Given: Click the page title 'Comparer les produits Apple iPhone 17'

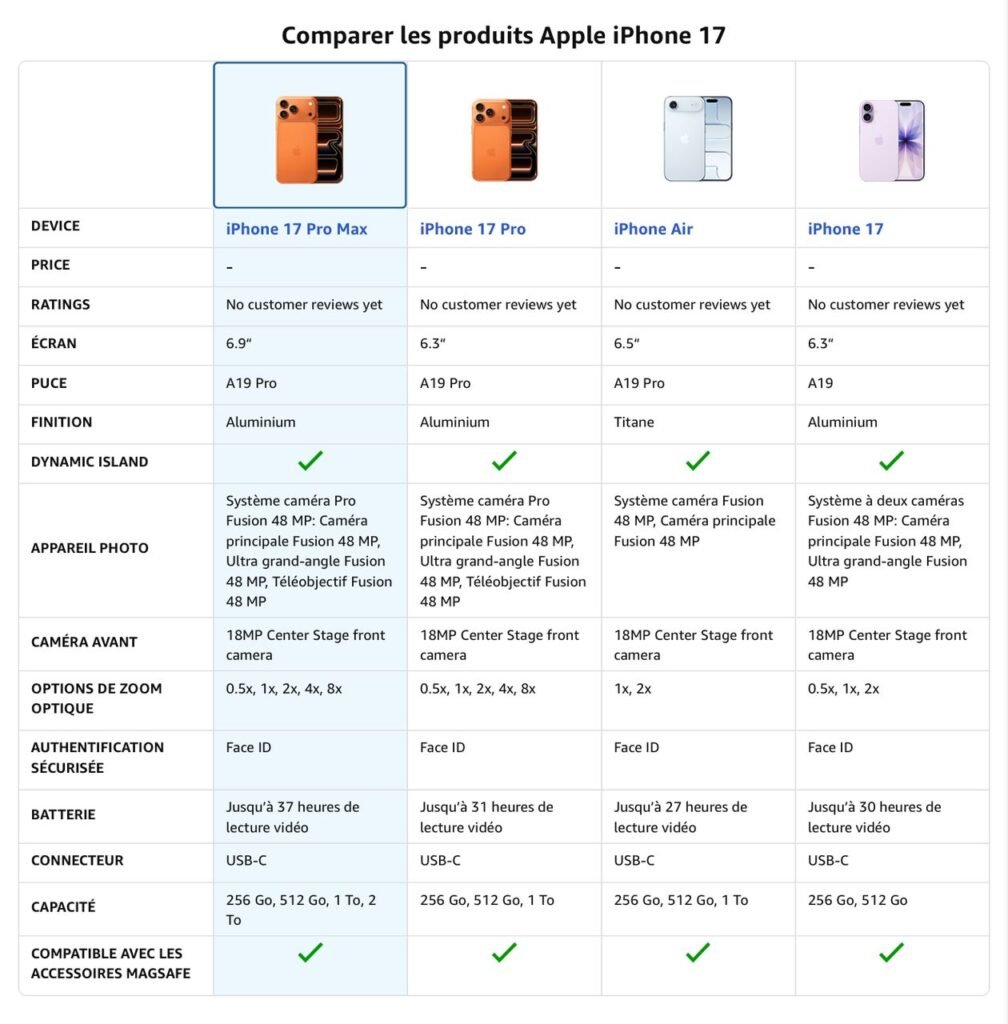Looking at the screenshot, I should 503,35.
